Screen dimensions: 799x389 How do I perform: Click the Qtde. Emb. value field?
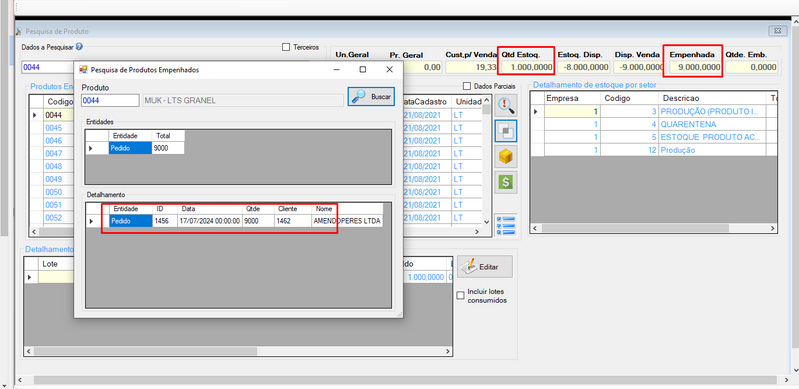tap(752, 67)
